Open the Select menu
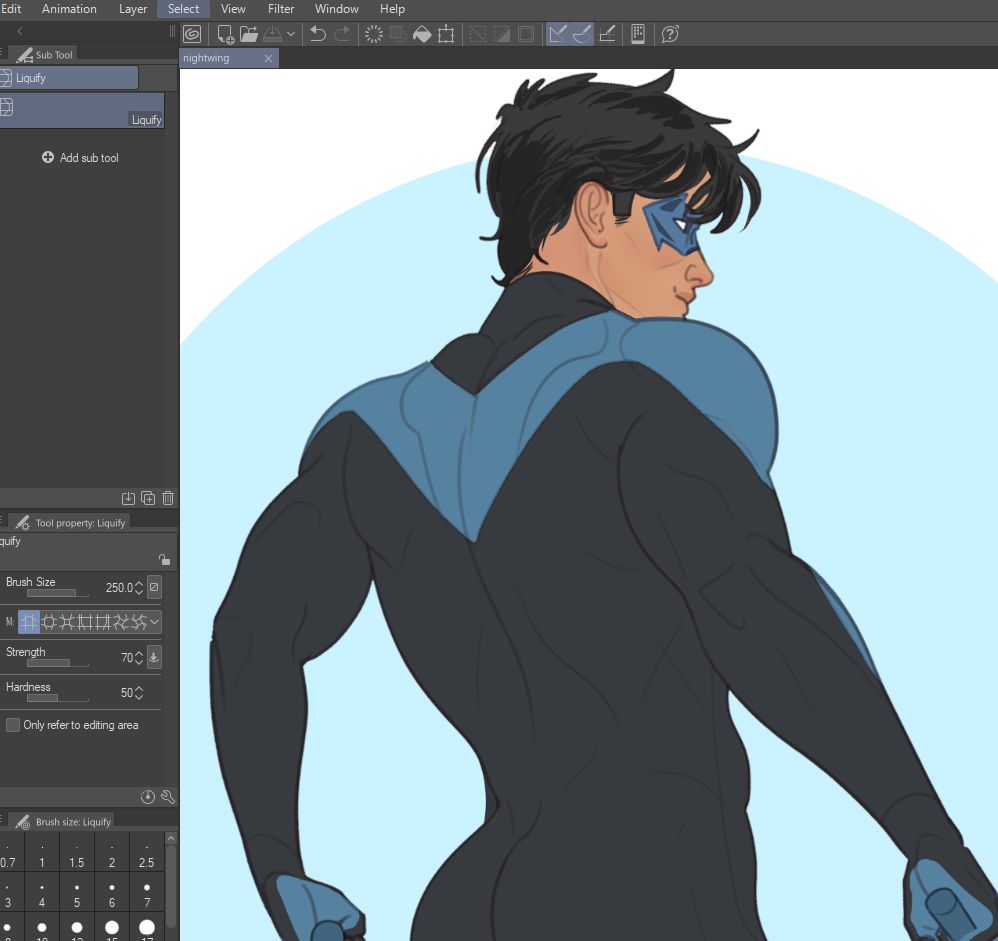 [183, 9]
